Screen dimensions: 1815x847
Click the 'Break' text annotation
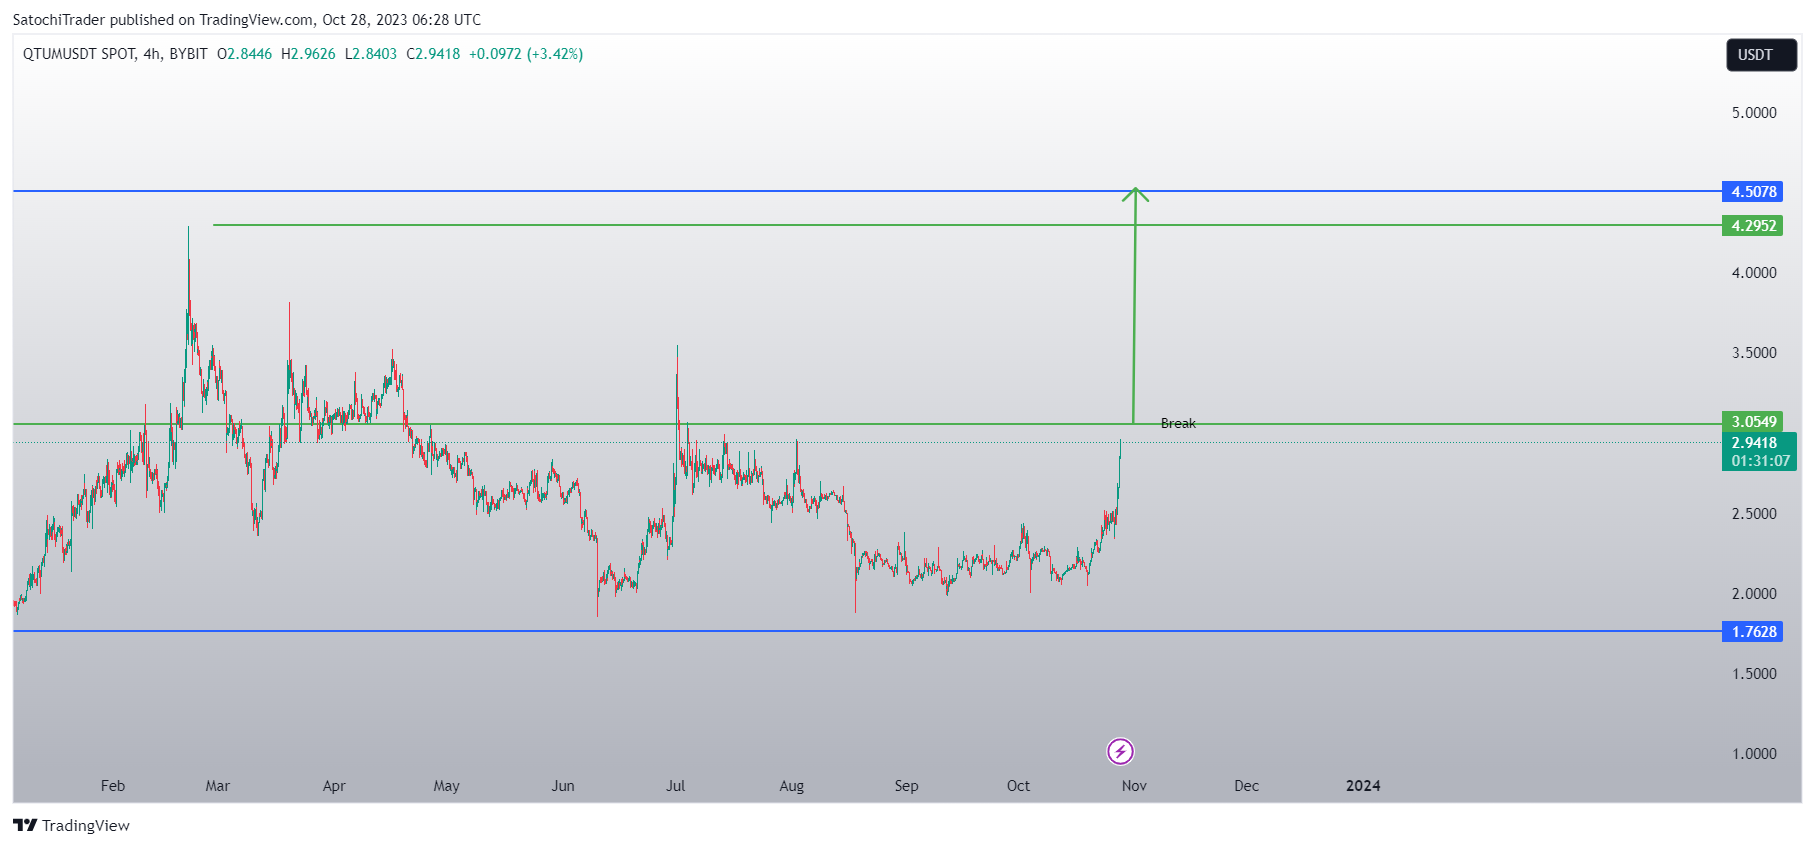coord(1178,423)
